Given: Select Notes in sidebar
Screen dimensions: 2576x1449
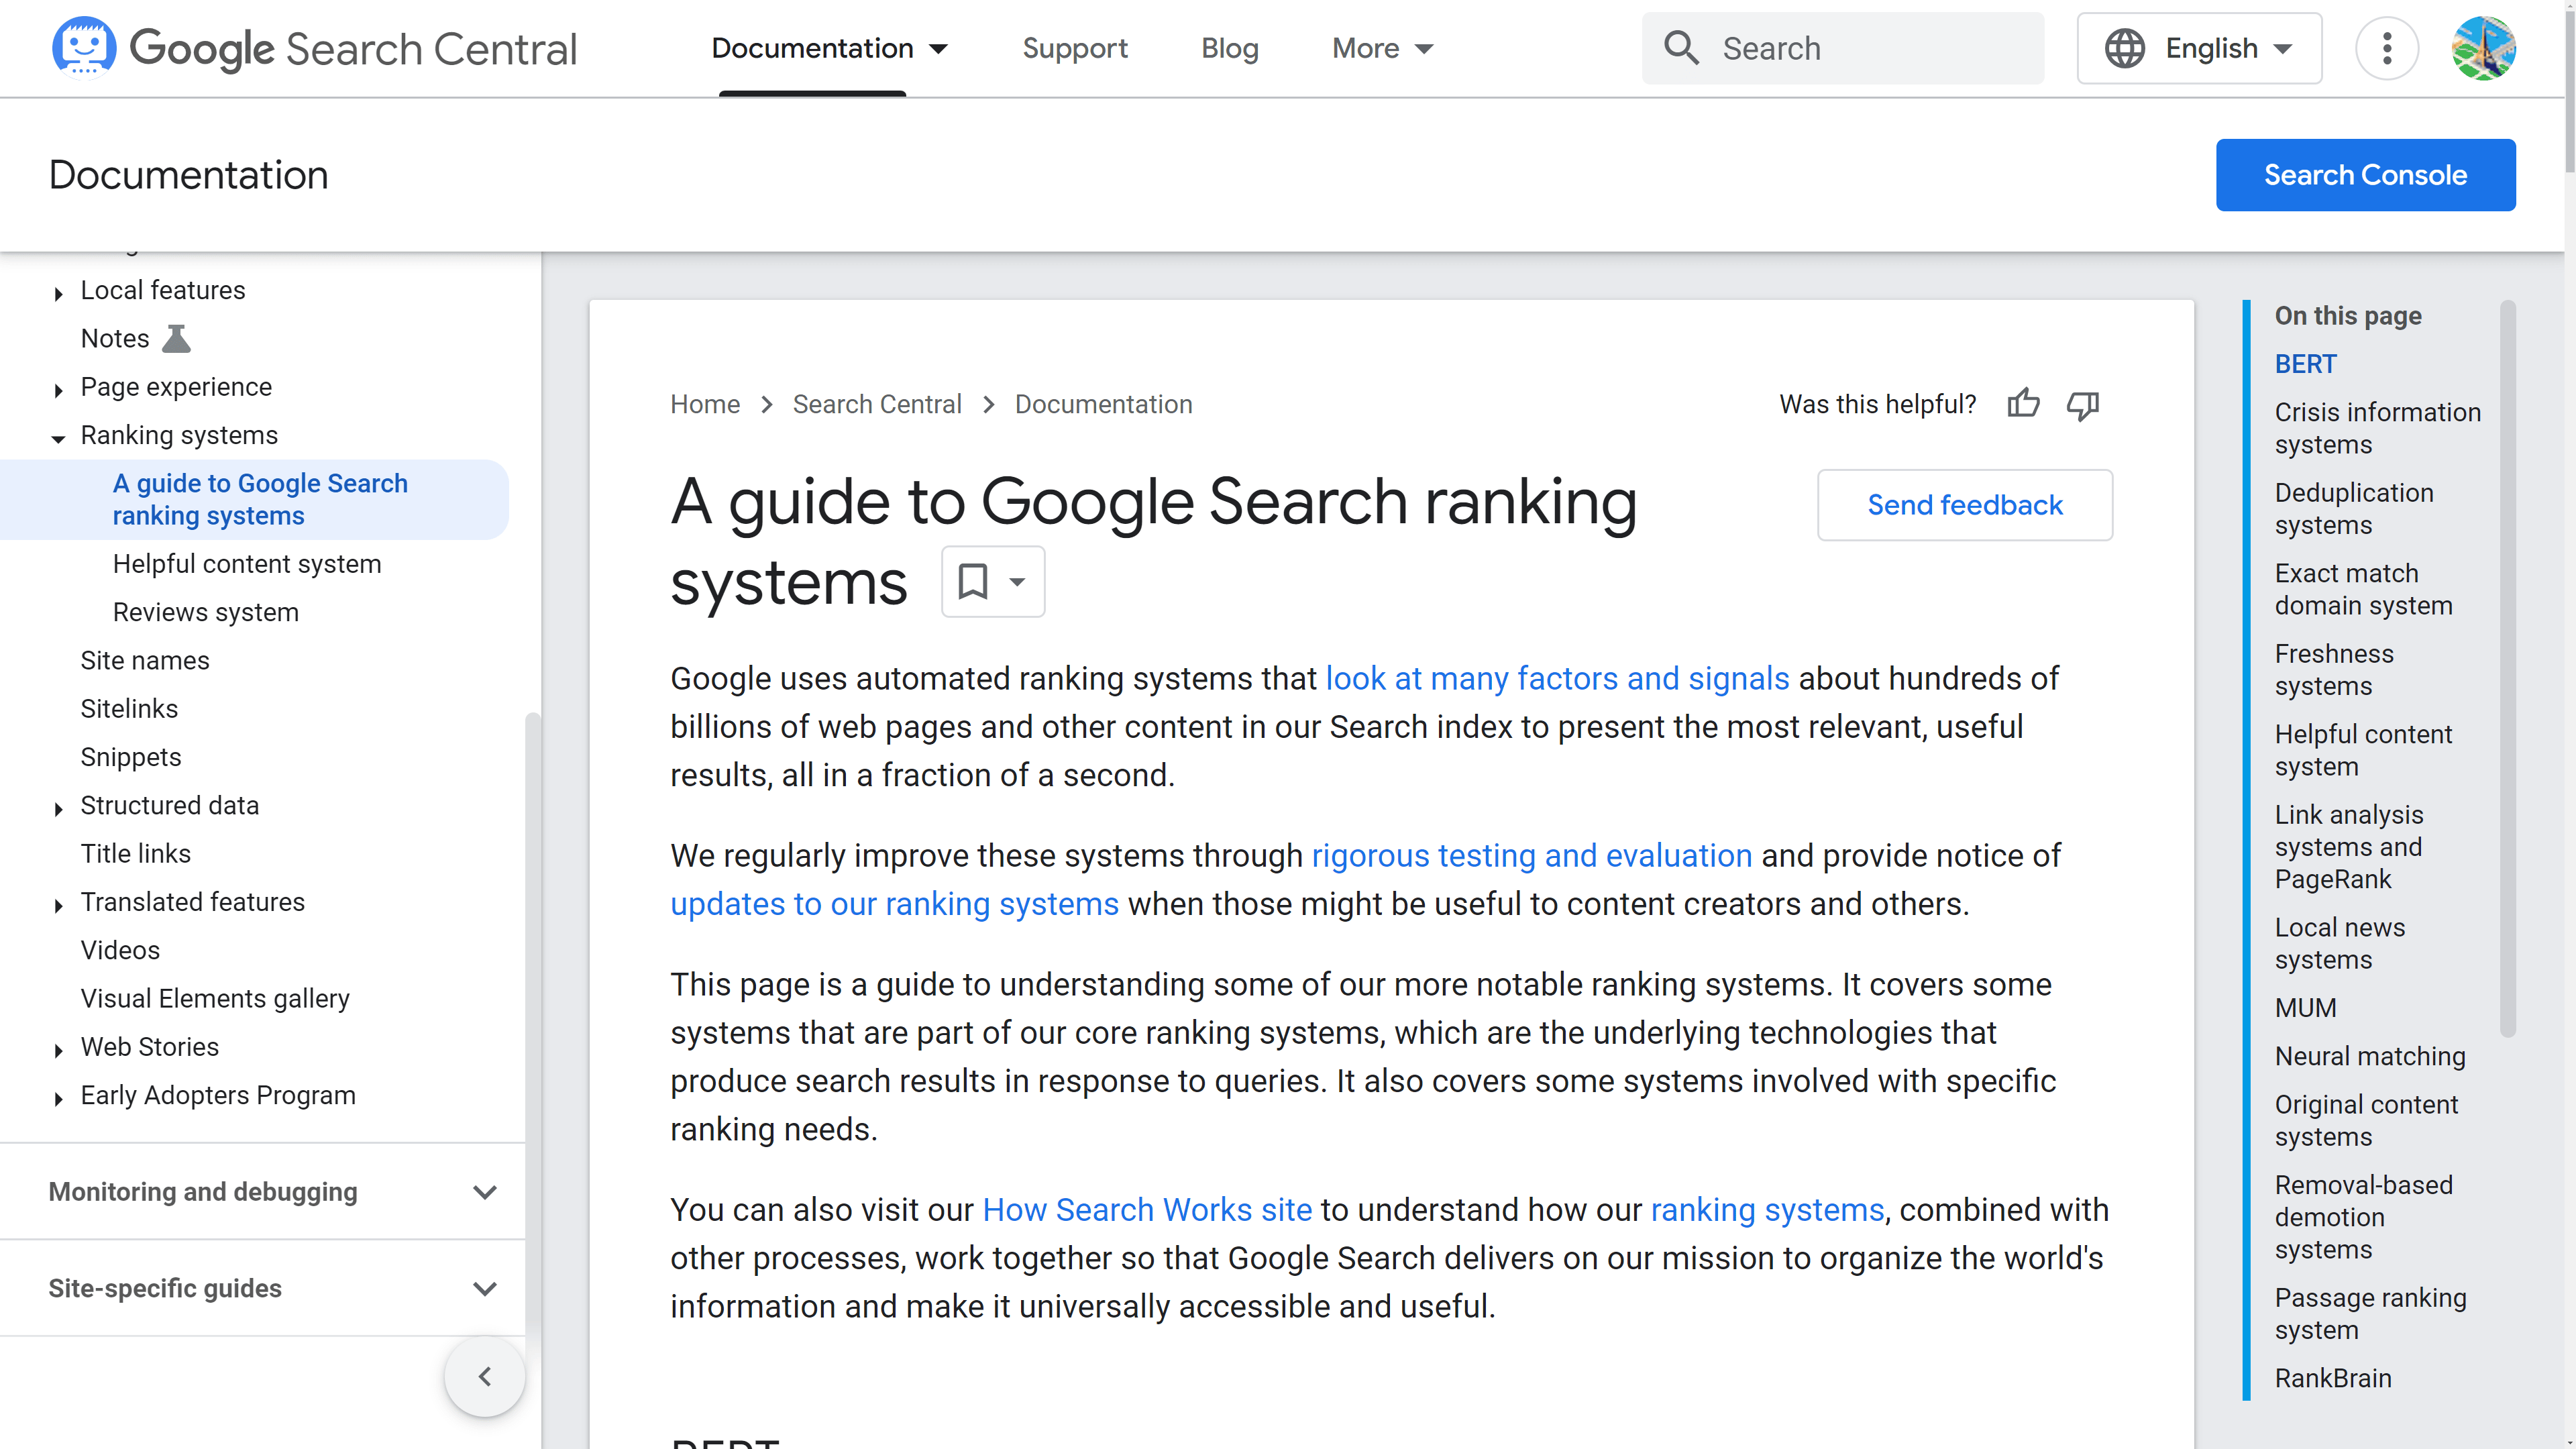Looking at the screenshot, I should click(x=115, y=338).
